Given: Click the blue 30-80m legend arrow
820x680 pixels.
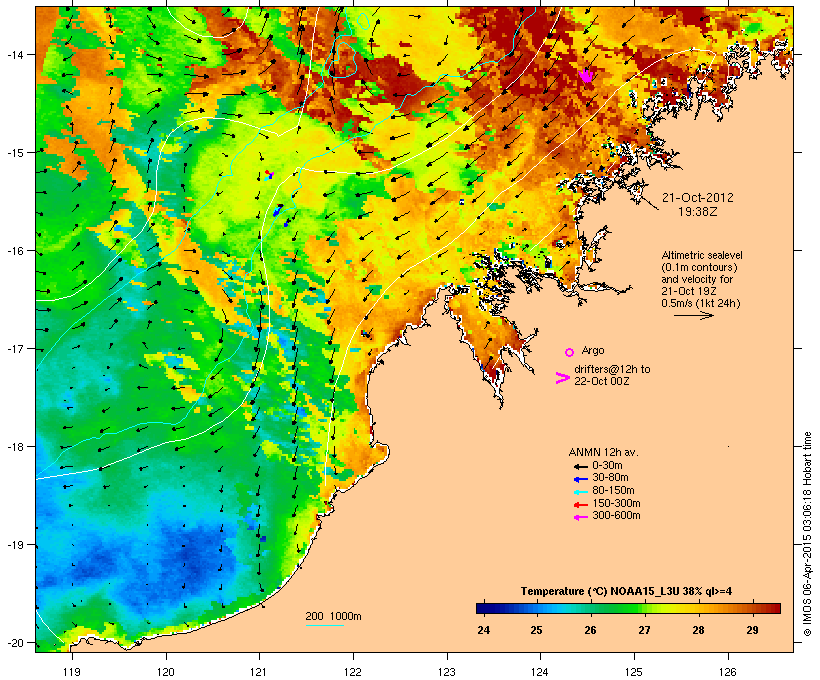Looking at the screenshot, I should click(580, 479).
